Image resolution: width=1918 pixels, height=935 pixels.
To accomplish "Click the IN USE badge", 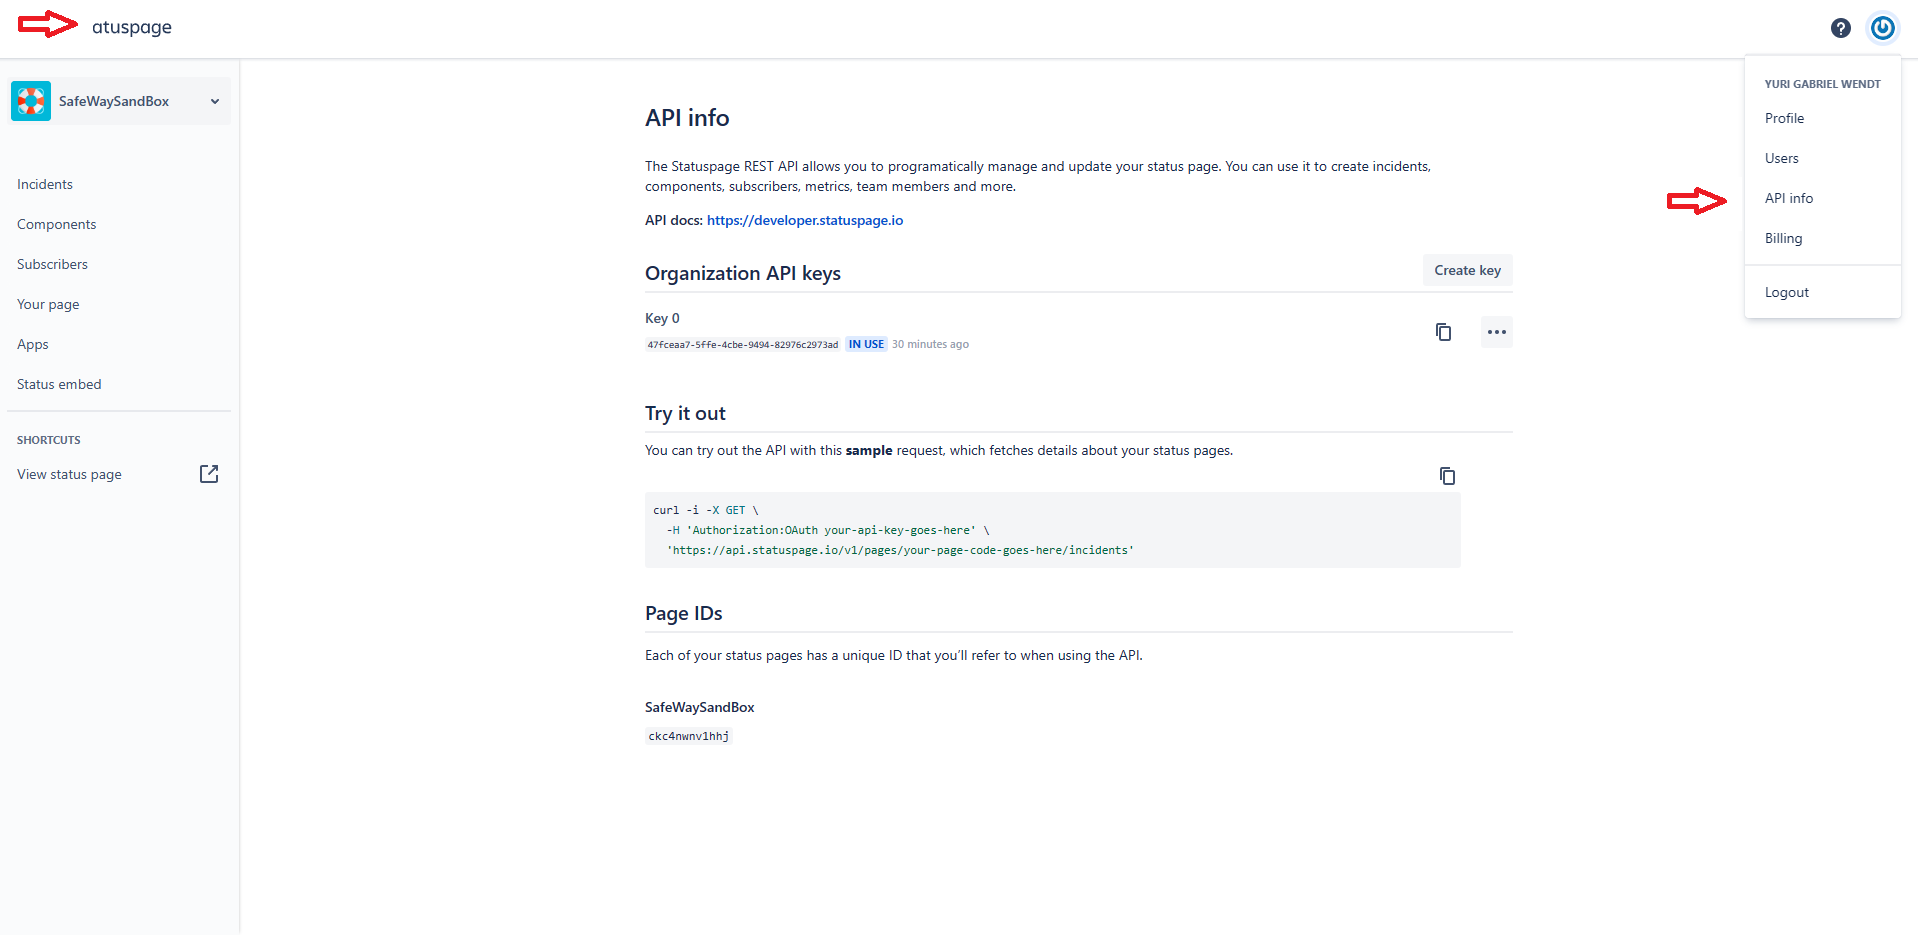I will 866,344.
